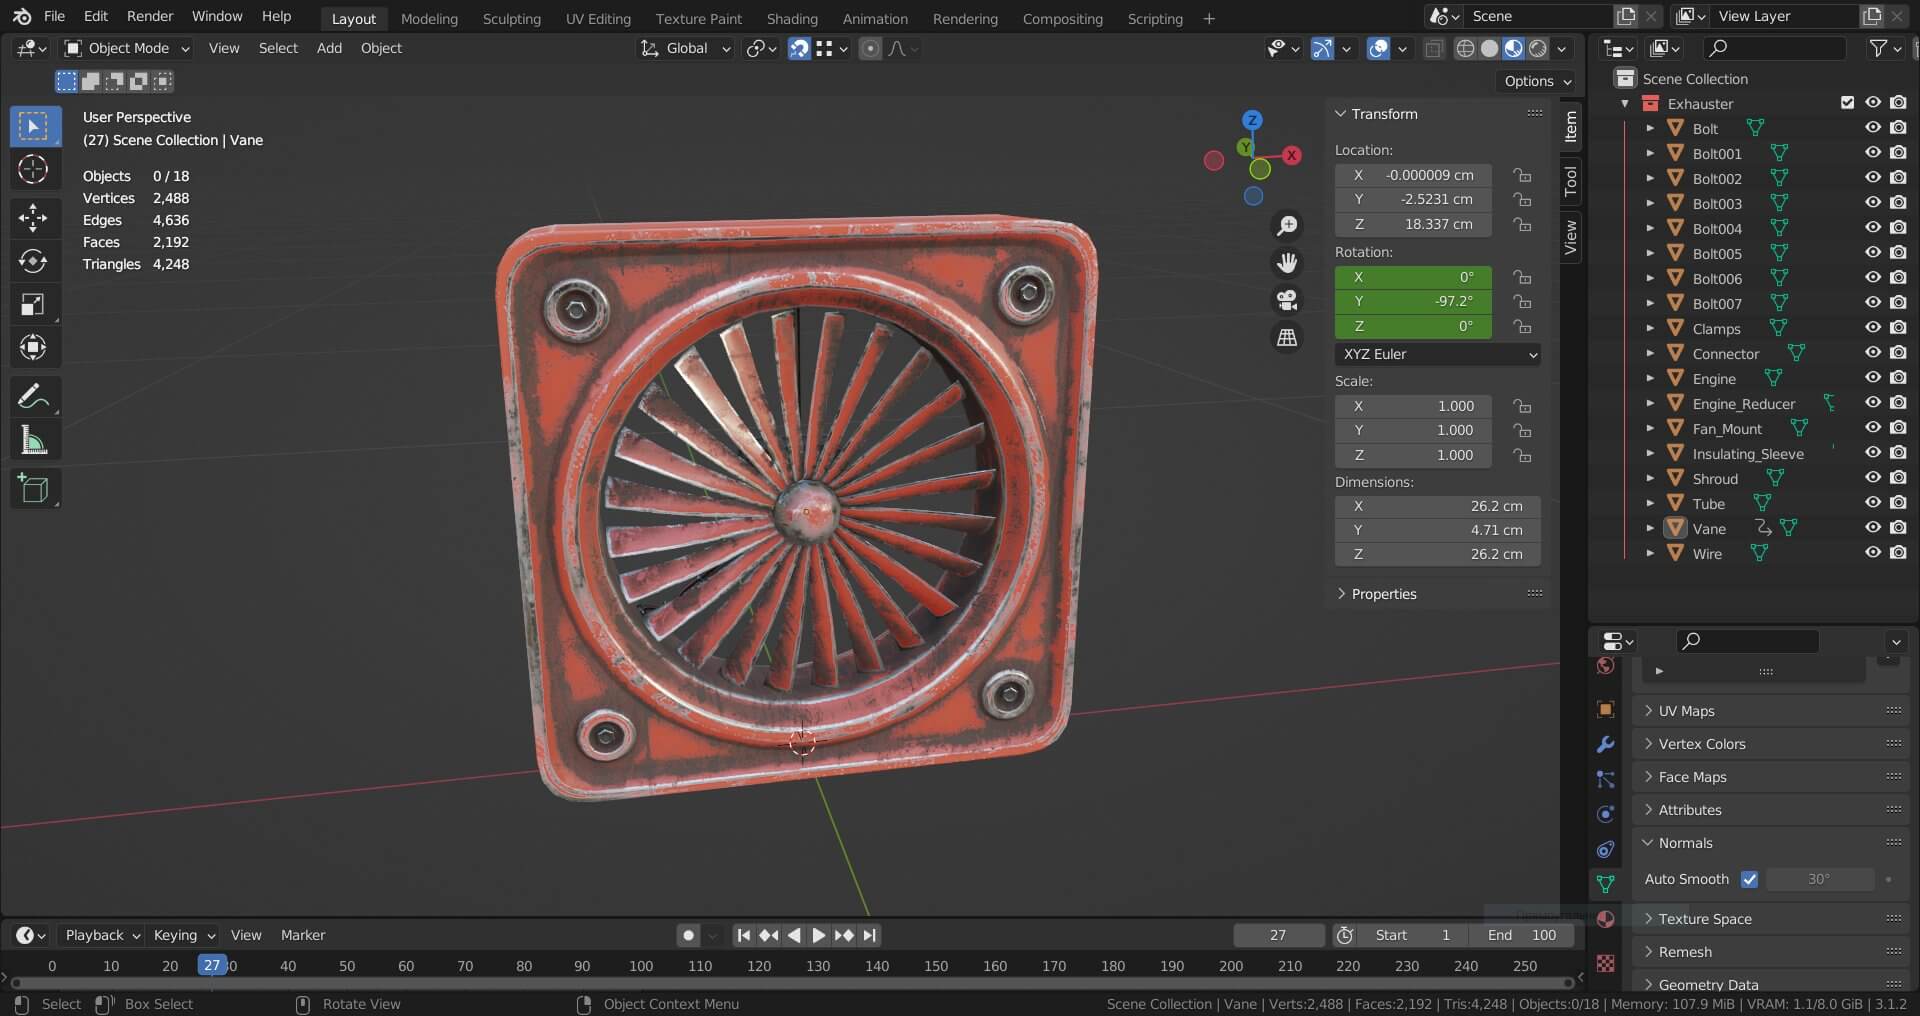
Task: Activate the Move tool
Action: click(x=33, y=217)
